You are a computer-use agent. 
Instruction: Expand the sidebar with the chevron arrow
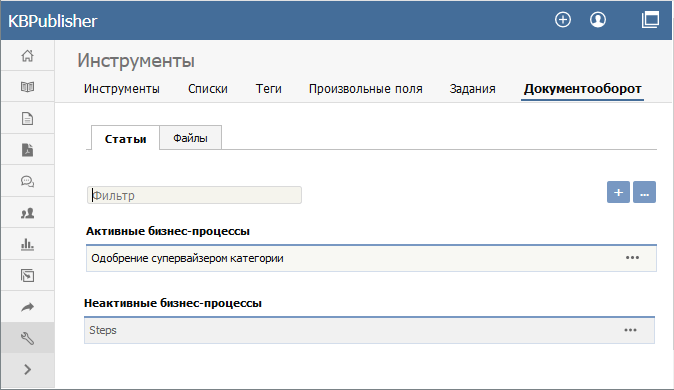click(x=28, y=369)
